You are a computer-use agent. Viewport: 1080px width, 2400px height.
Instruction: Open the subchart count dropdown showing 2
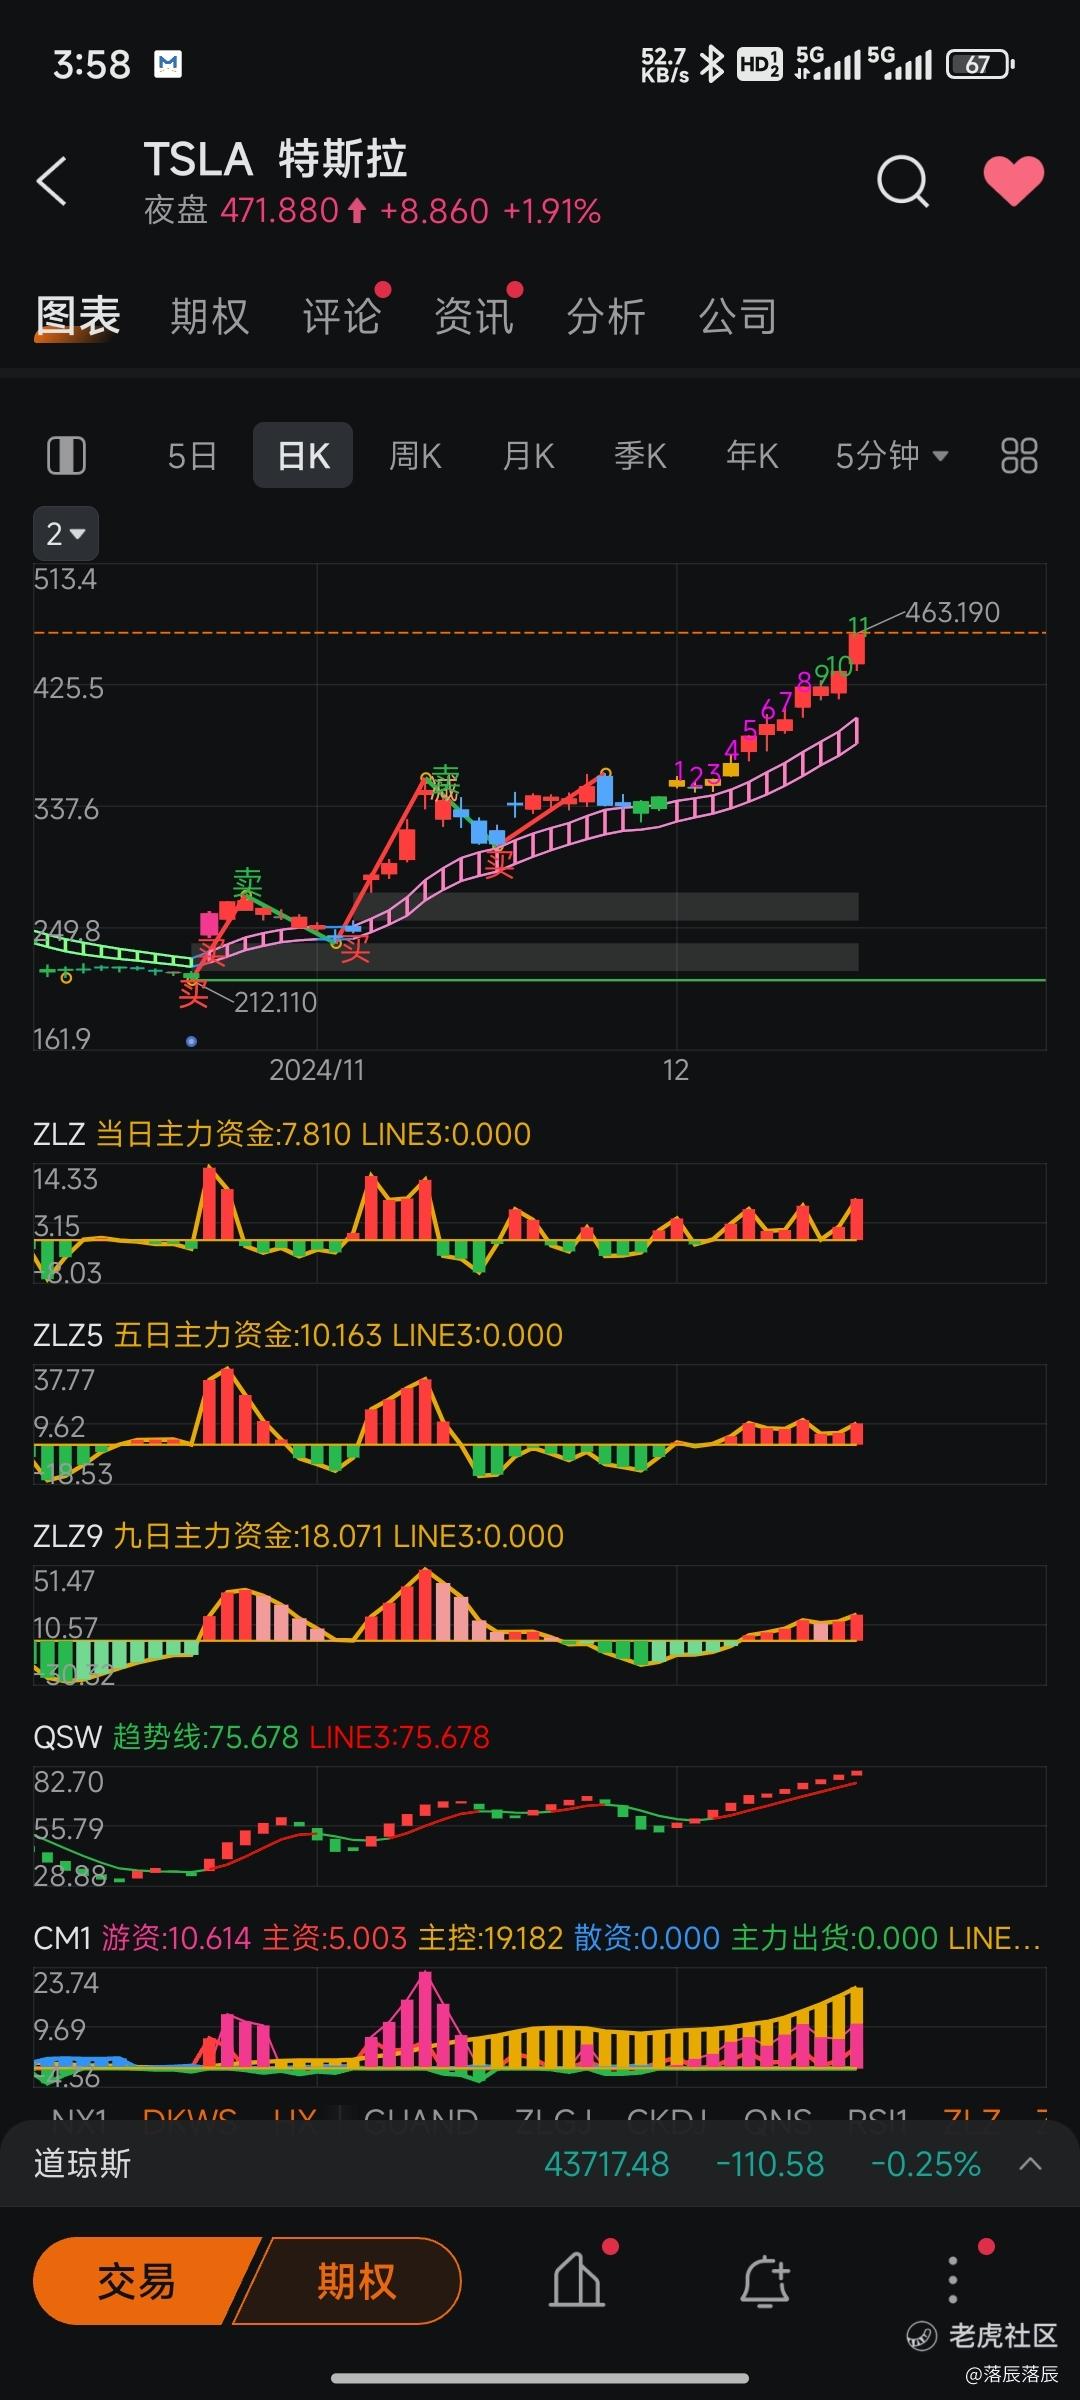pyautogui.click(x=66, y=533)
